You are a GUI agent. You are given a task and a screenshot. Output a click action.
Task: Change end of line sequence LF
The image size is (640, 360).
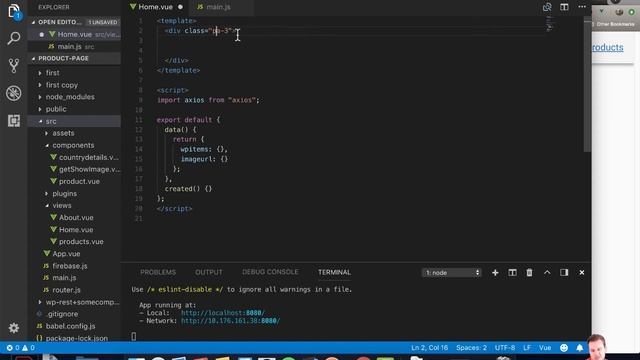pyautogui.click(x=527, y=348)
